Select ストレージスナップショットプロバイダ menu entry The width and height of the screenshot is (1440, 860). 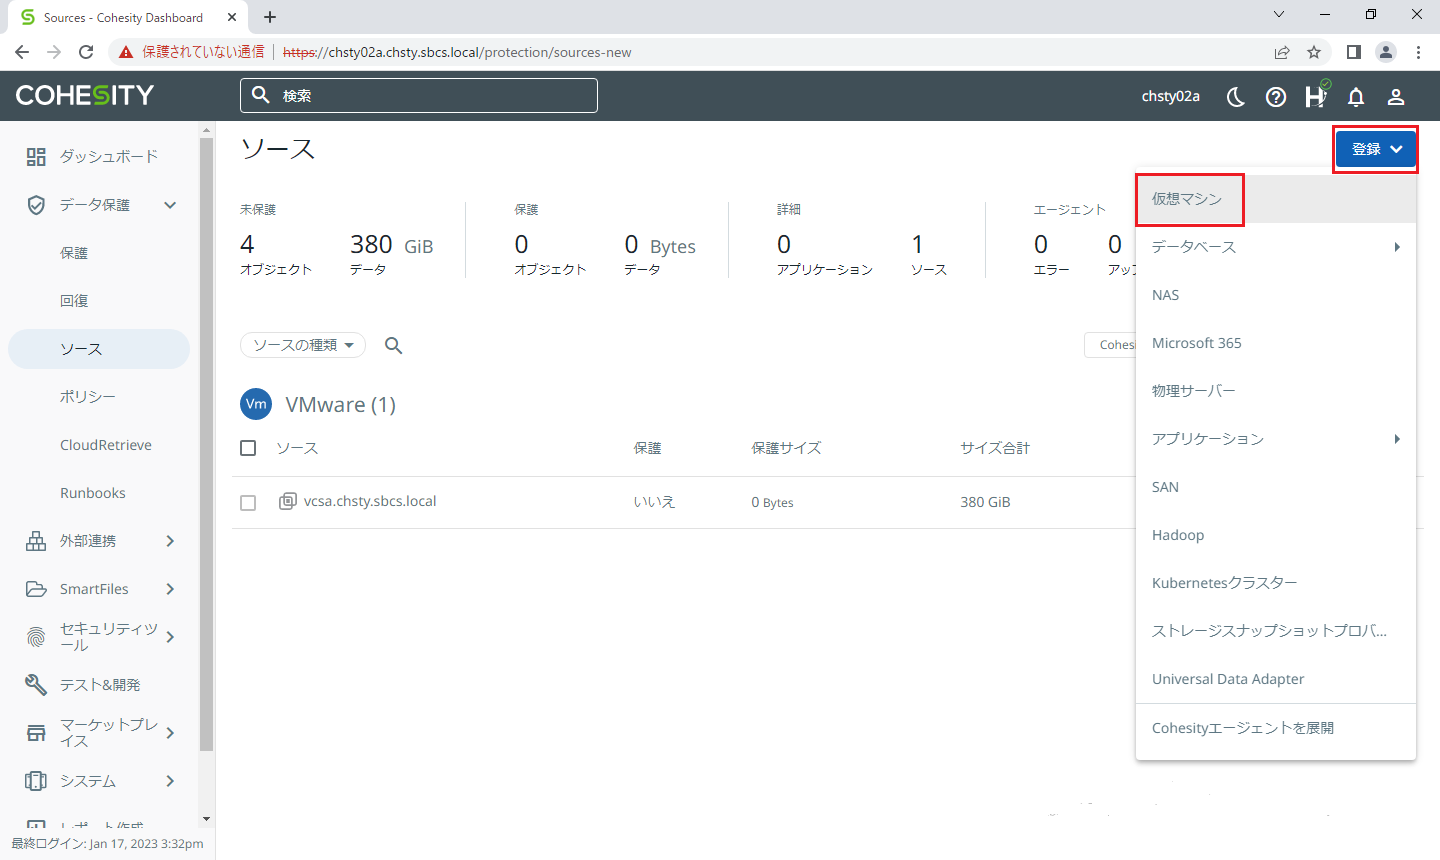coord(1276,631)
